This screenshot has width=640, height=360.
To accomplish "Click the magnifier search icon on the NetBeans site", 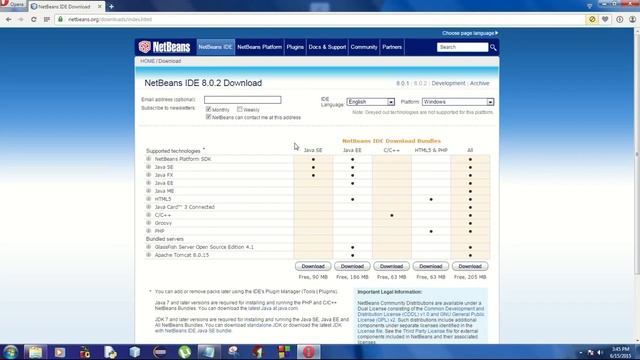I will [x=493, y=47].
